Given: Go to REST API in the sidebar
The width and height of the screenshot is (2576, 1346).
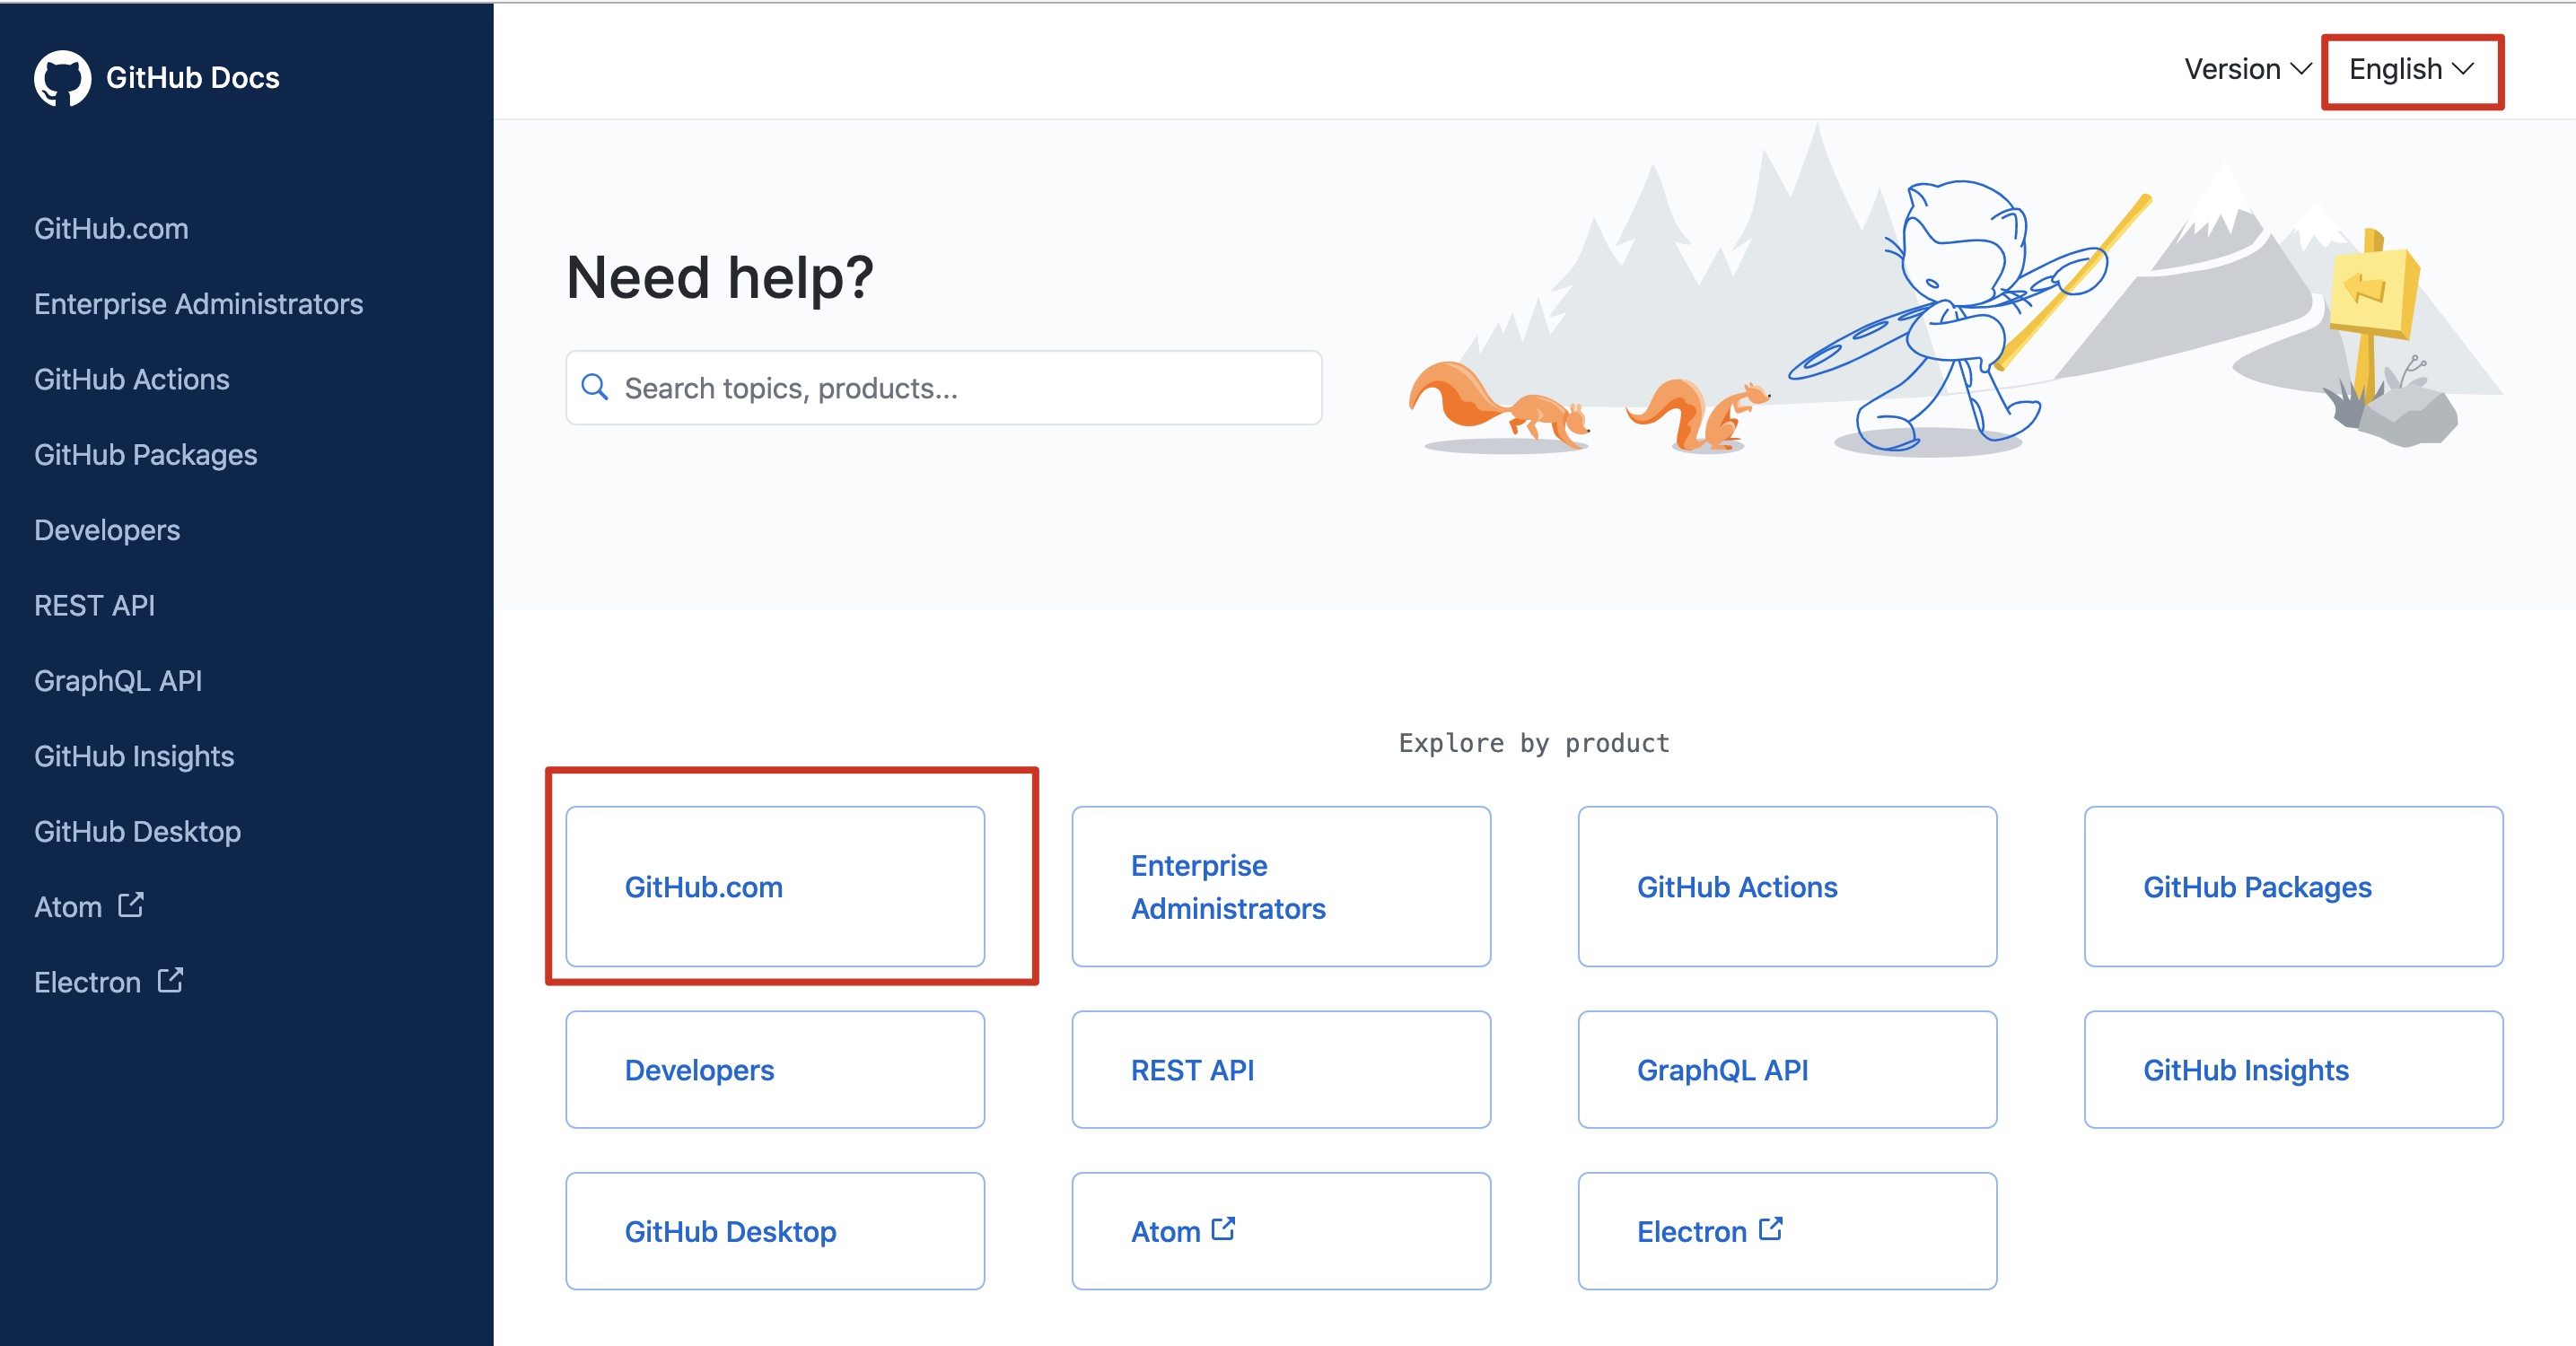Looking at the screenshot, I should coord(94,605).
